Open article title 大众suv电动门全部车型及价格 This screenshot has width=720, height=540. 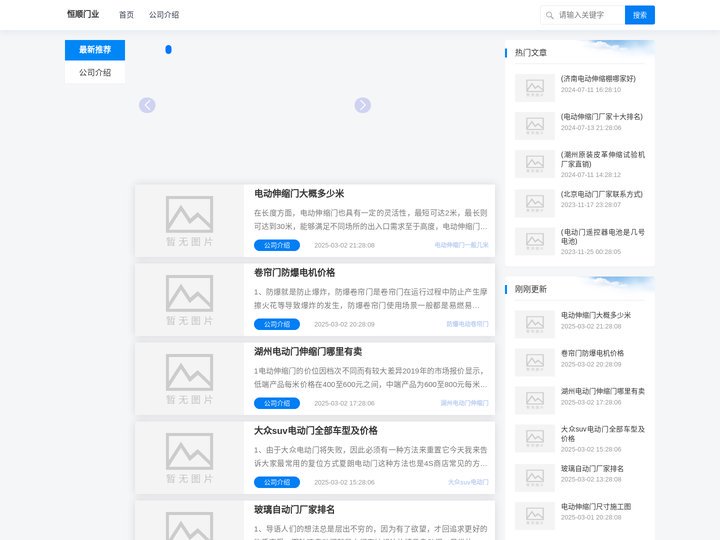pos(315,430)
